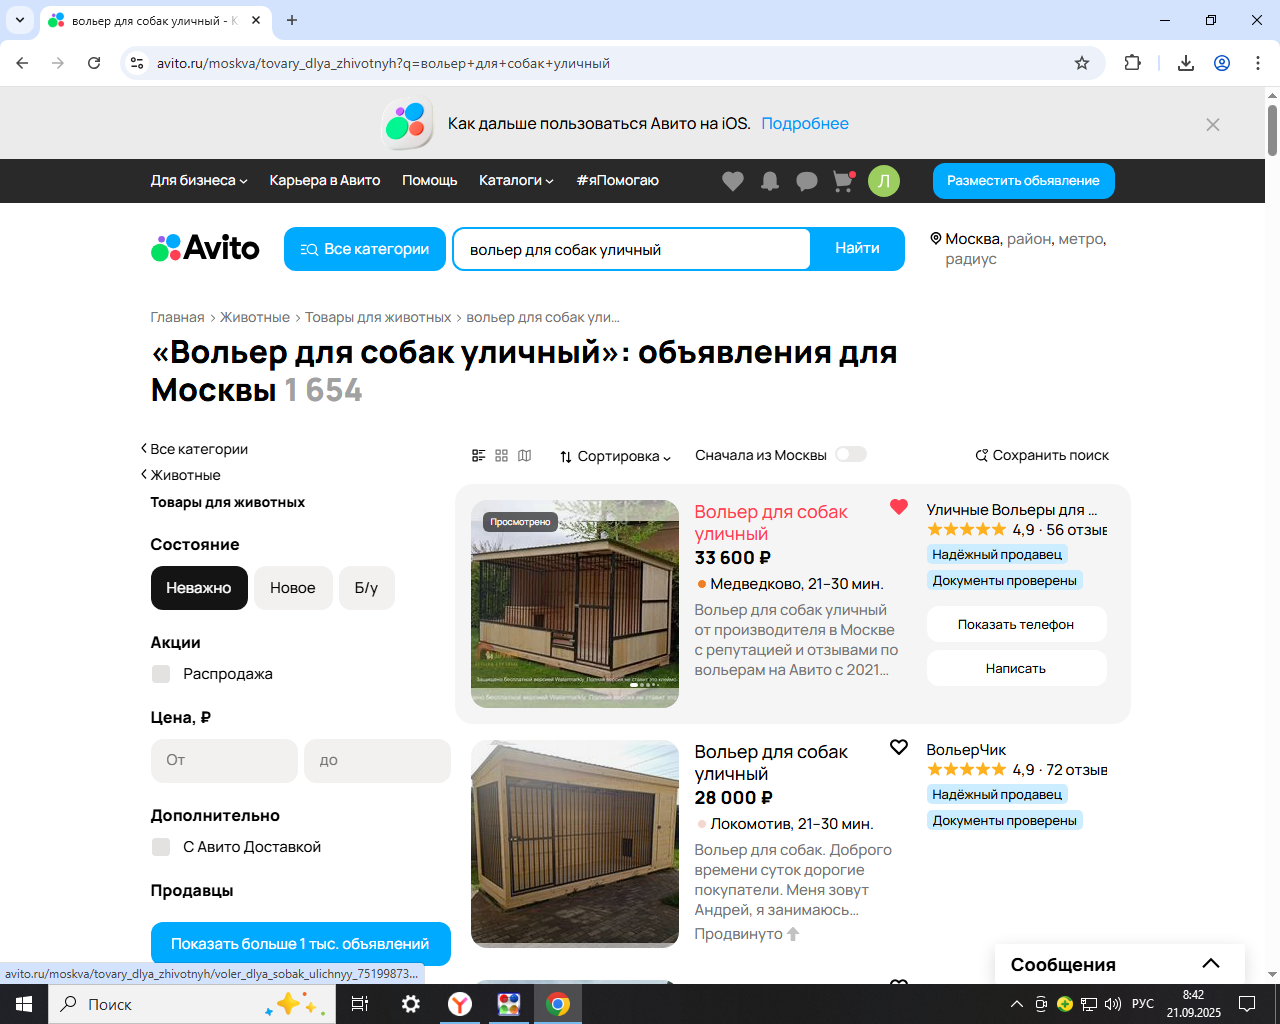Click 'Показать больше 1 тыс. объявлений'

click(x=301, y=944)
